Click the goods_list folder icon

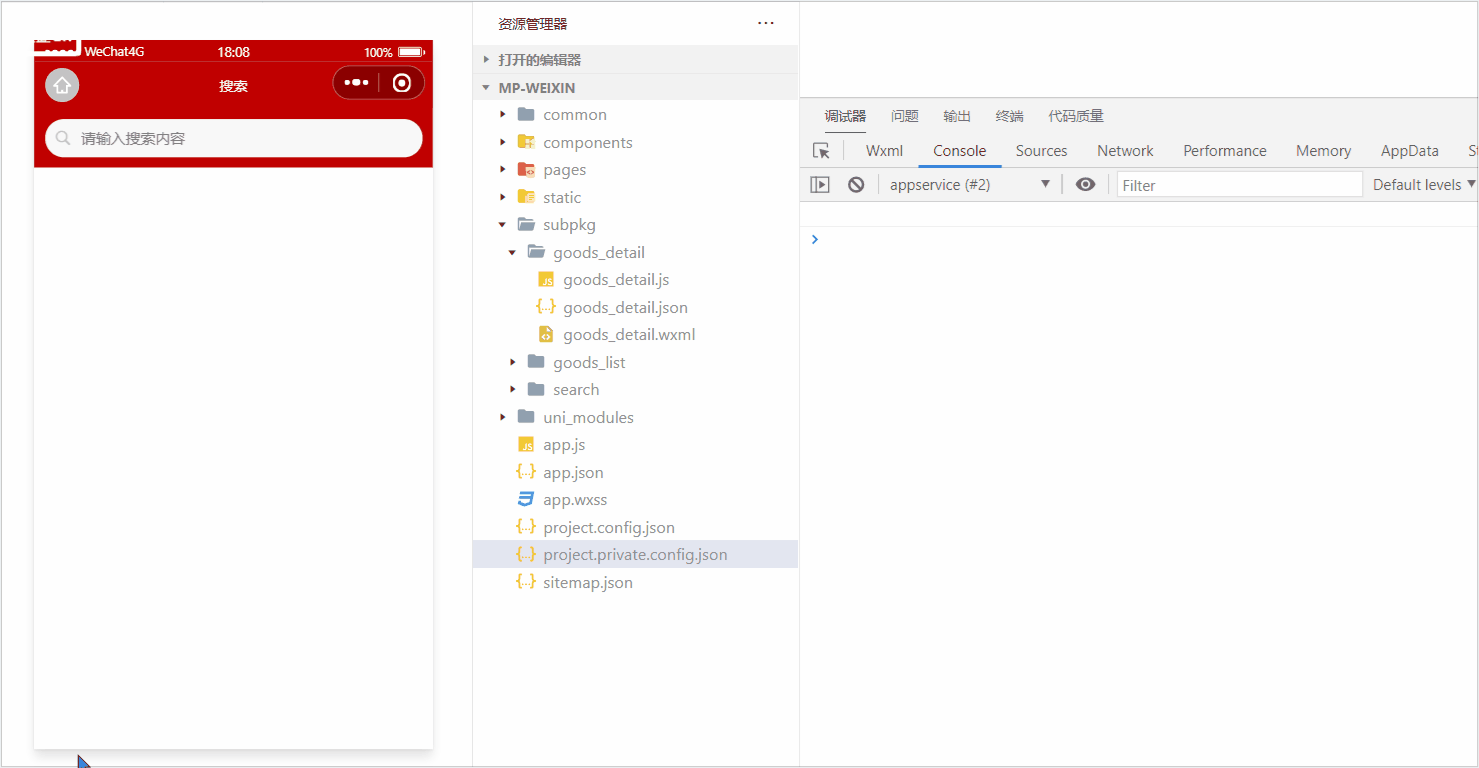(536, 362)
